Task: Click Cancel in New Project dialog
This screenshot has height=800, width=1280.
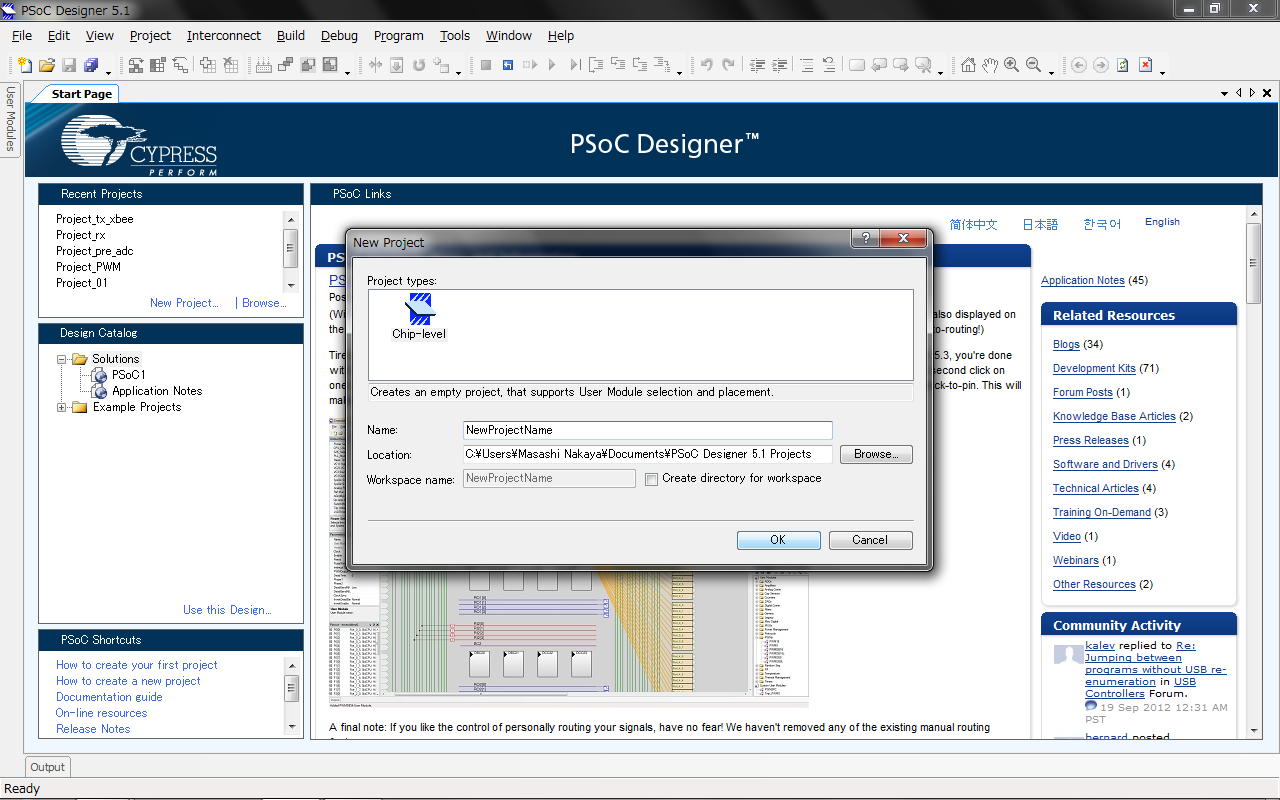Action: [x=870, y=540]
